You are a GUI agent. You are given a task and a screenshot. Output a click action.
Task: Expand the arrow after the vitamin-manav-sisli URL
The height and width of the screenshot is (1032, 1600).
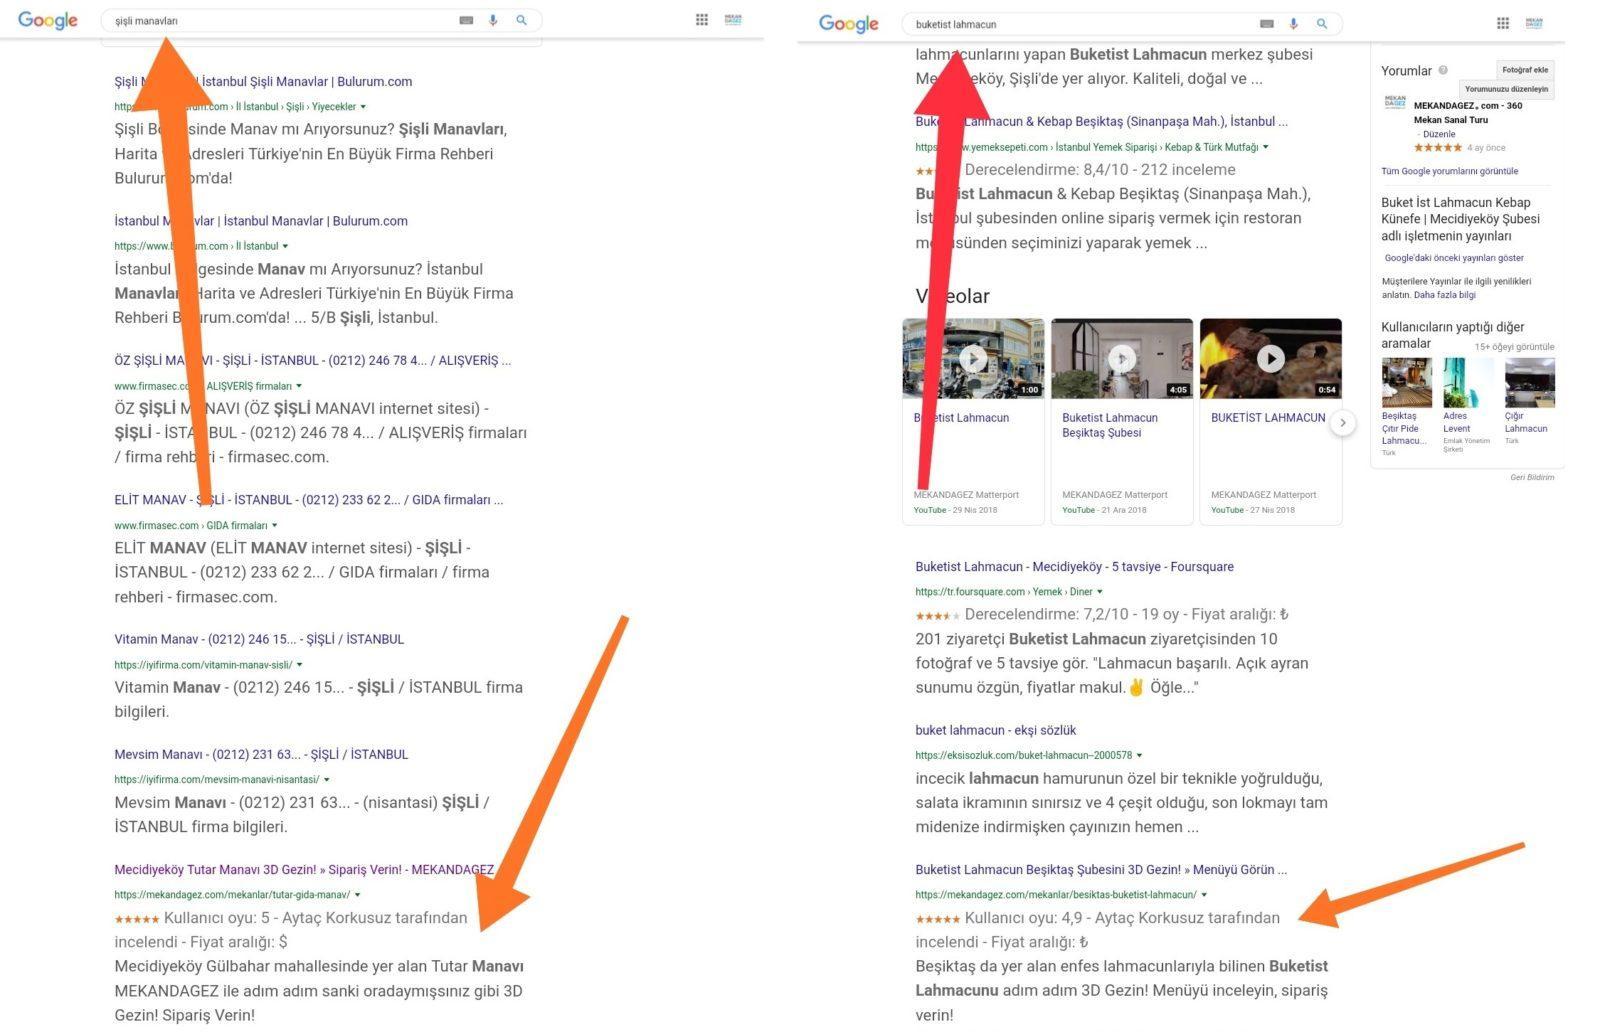click(x=300, y=665)
